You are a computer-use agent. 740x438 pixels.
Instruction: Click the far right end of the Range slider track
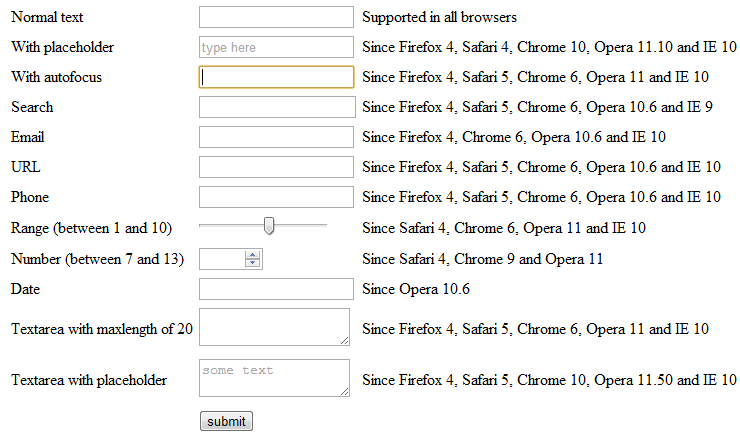point(325,227)
